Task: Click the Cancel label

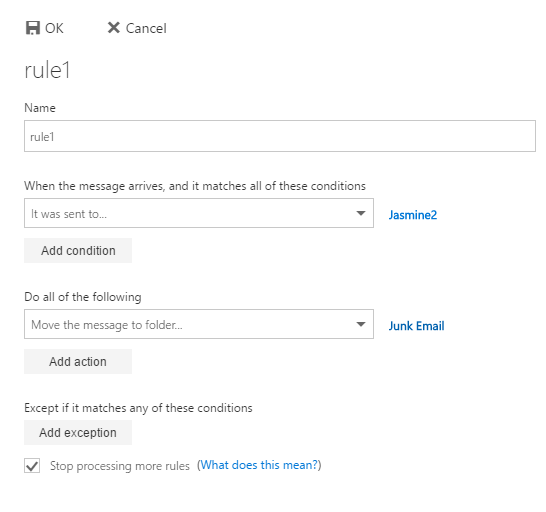Action: 146,28
